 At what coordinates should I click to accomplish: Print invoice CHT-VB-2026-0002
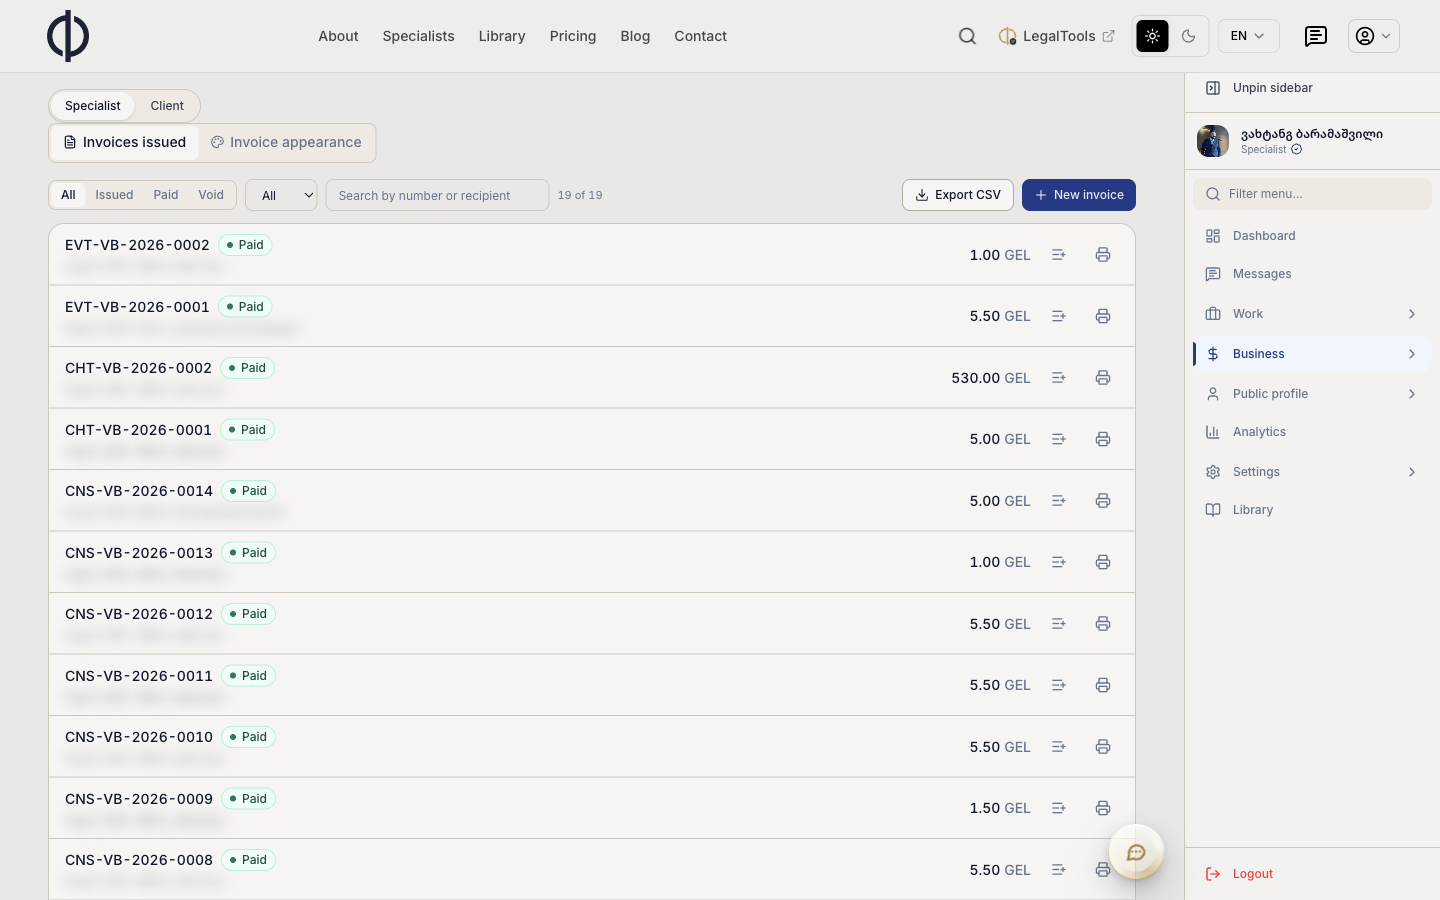click(1103, 378)
